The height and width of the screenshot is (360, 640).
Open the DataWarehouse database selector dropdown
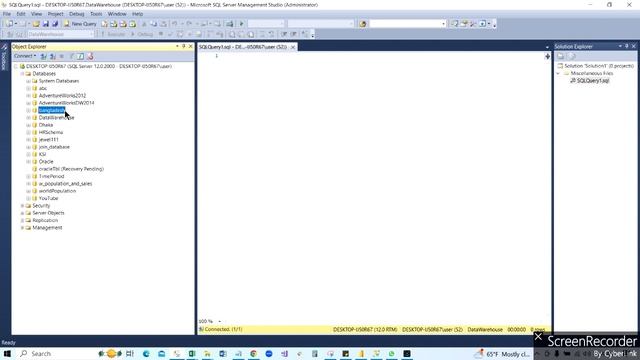[x=60, y=34]
